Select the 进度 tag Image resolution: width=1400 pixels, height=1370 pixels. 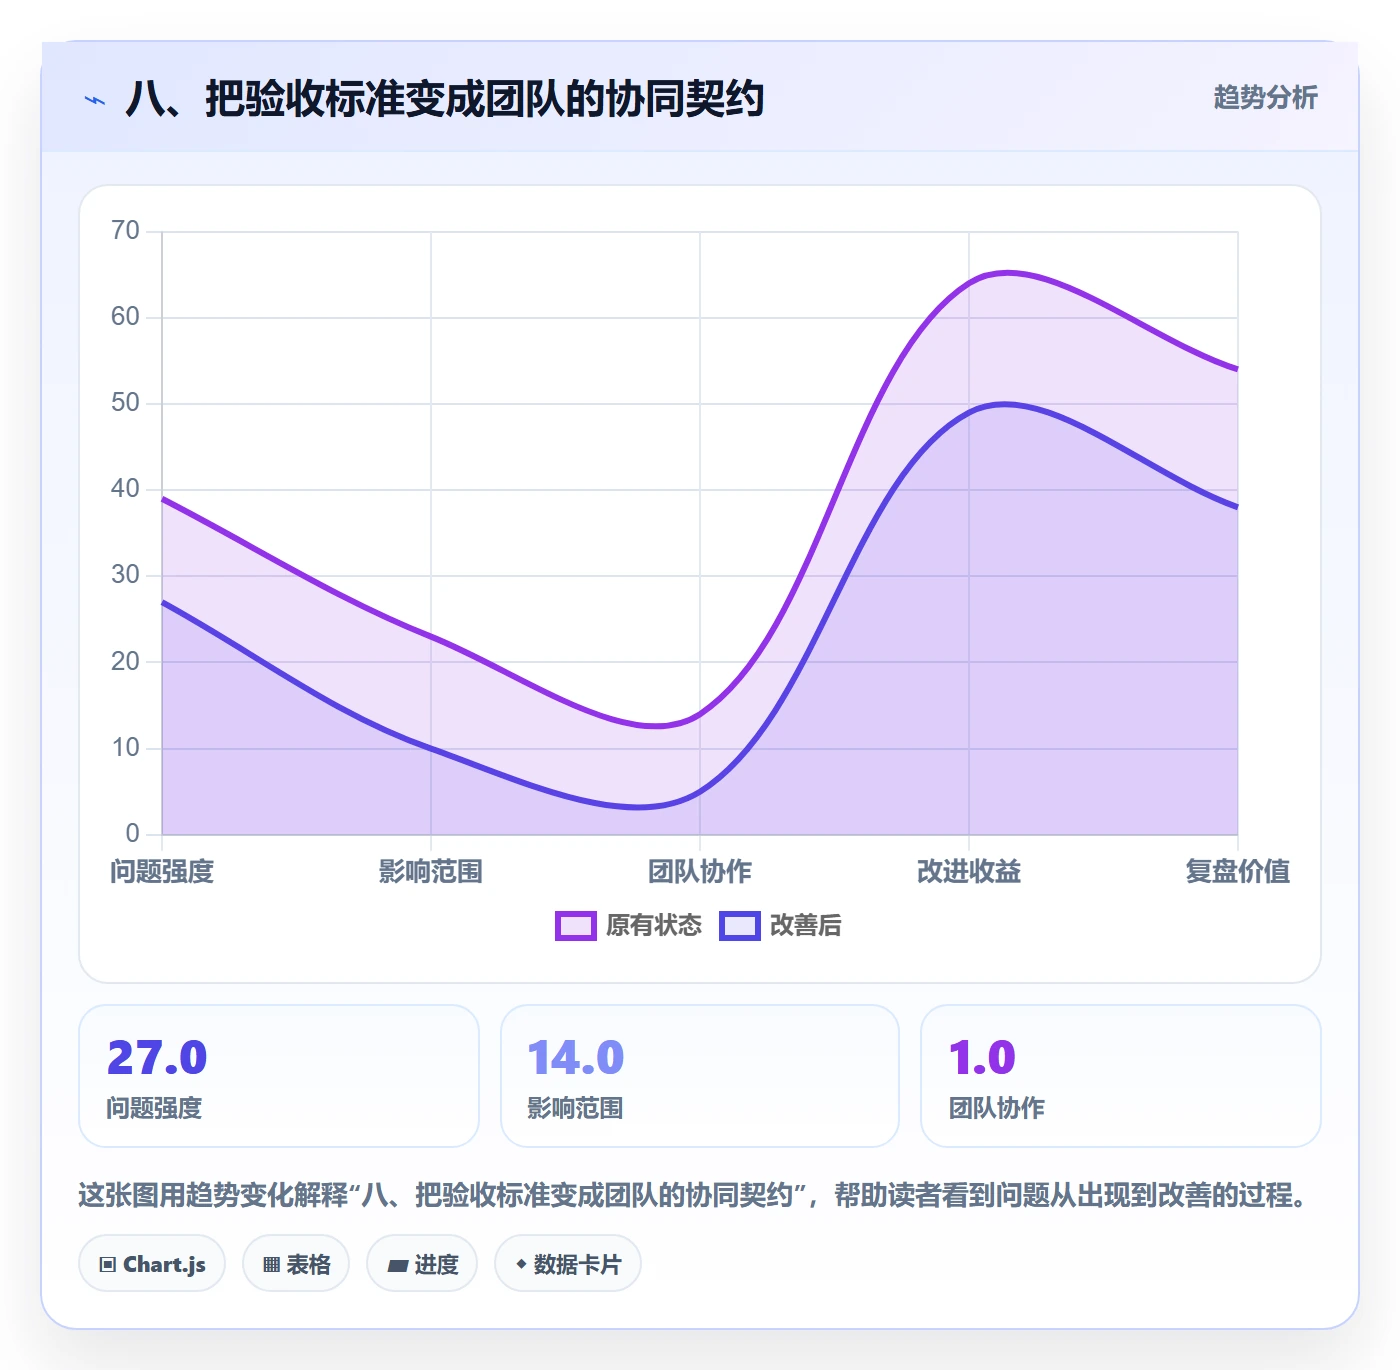point(422,1264)
